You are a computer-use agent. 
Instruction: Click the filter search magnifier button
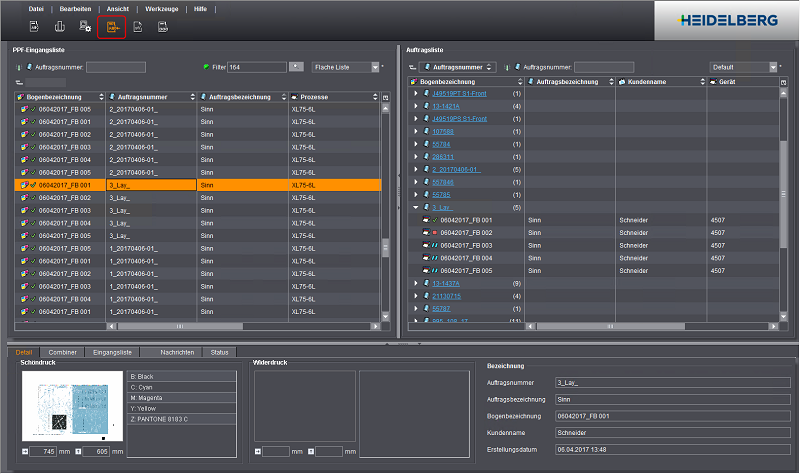[296, 67]
